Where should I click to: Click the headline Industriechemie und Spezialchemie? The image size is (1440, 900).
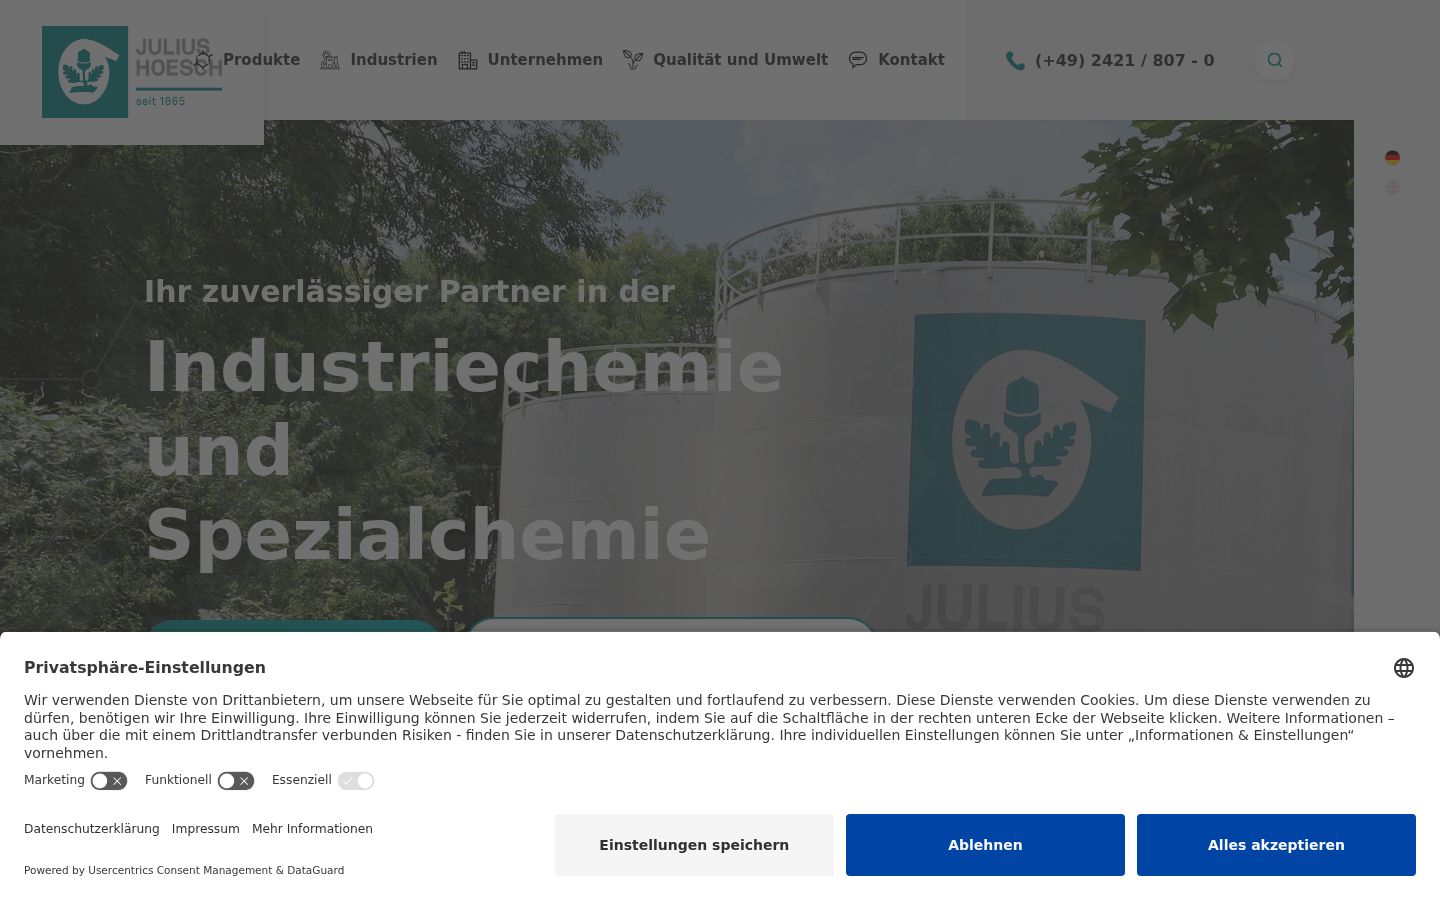[464, 451]
